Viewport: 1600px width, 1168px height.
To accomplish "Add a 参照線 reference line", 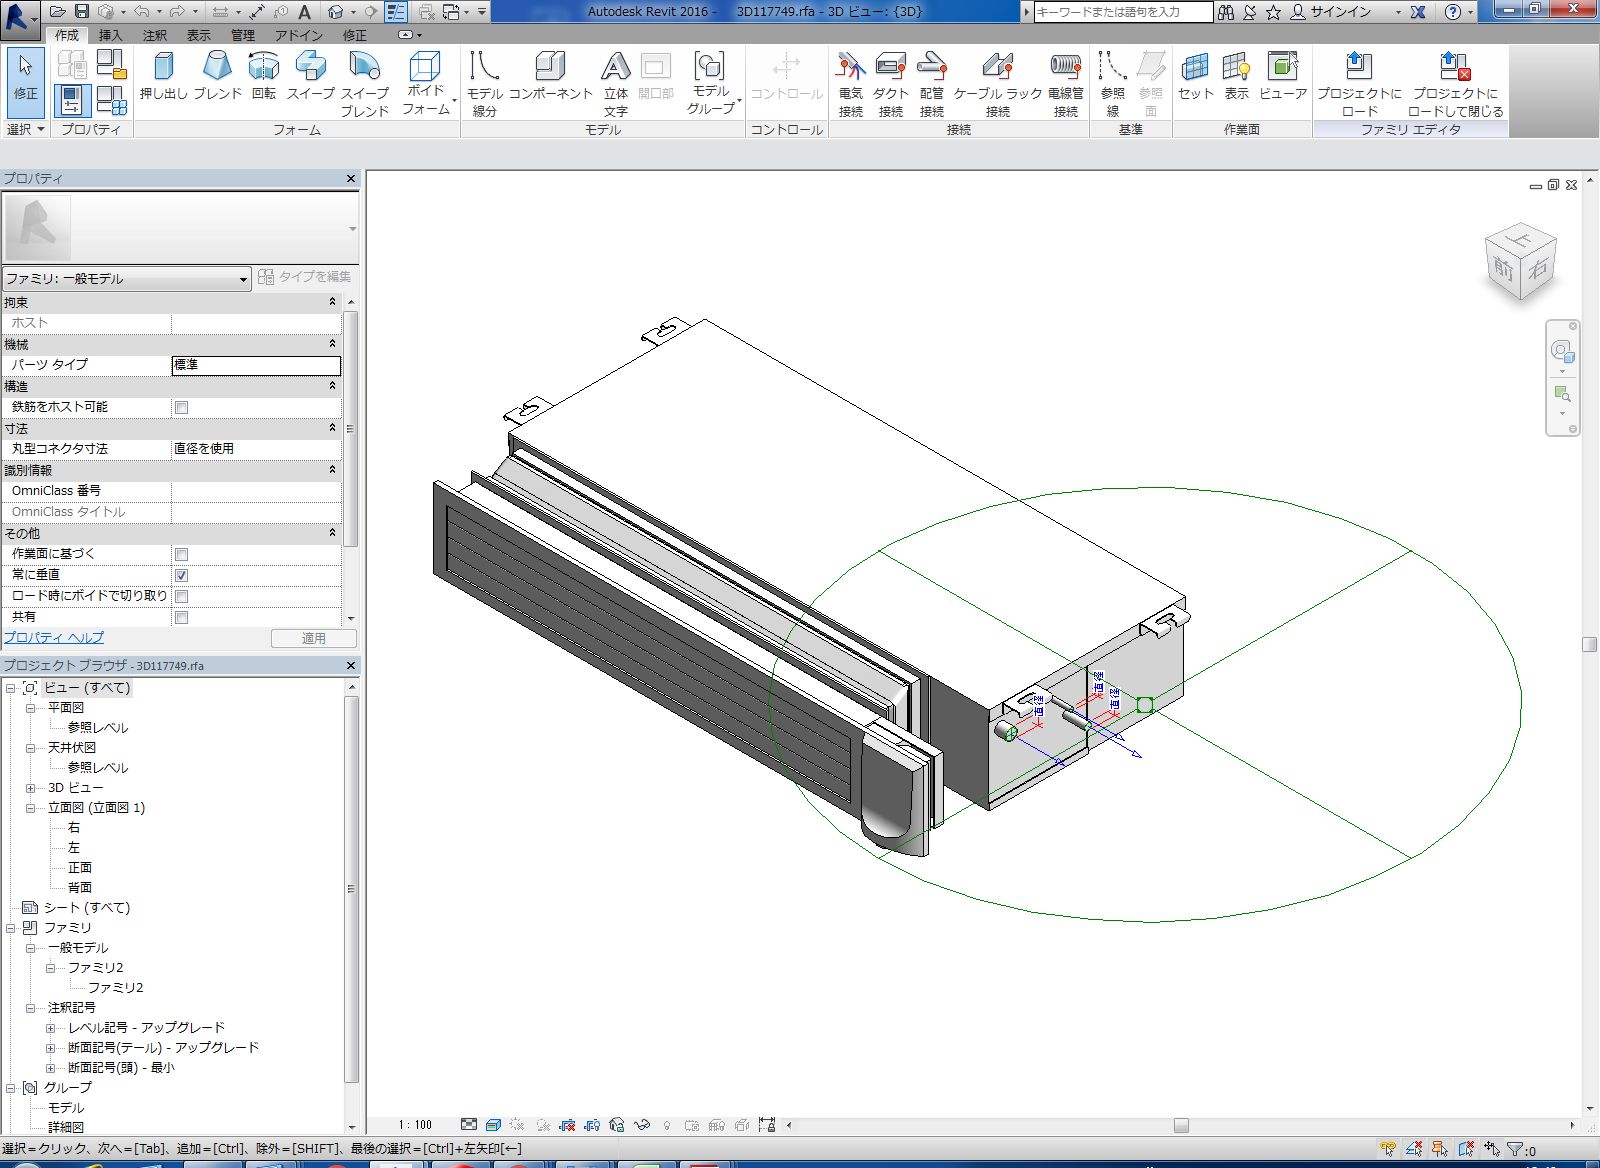I will [1112, 82].
